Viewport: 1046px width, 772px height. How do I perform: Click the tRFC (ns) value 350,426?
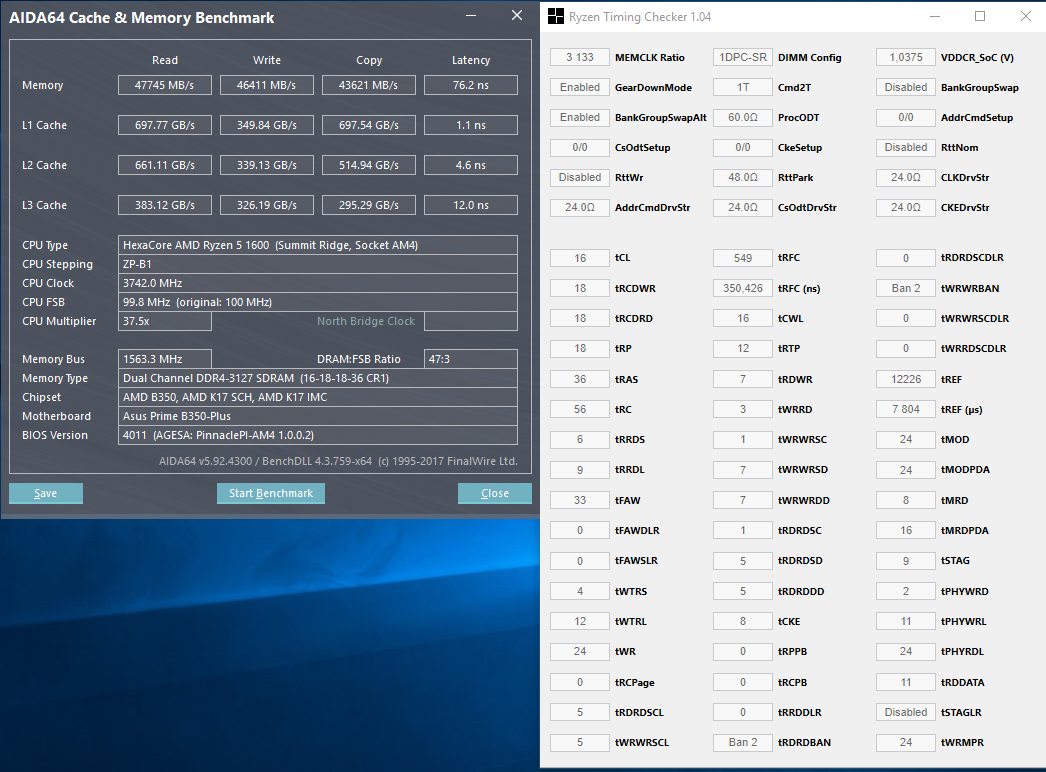(x=742, y=288)
